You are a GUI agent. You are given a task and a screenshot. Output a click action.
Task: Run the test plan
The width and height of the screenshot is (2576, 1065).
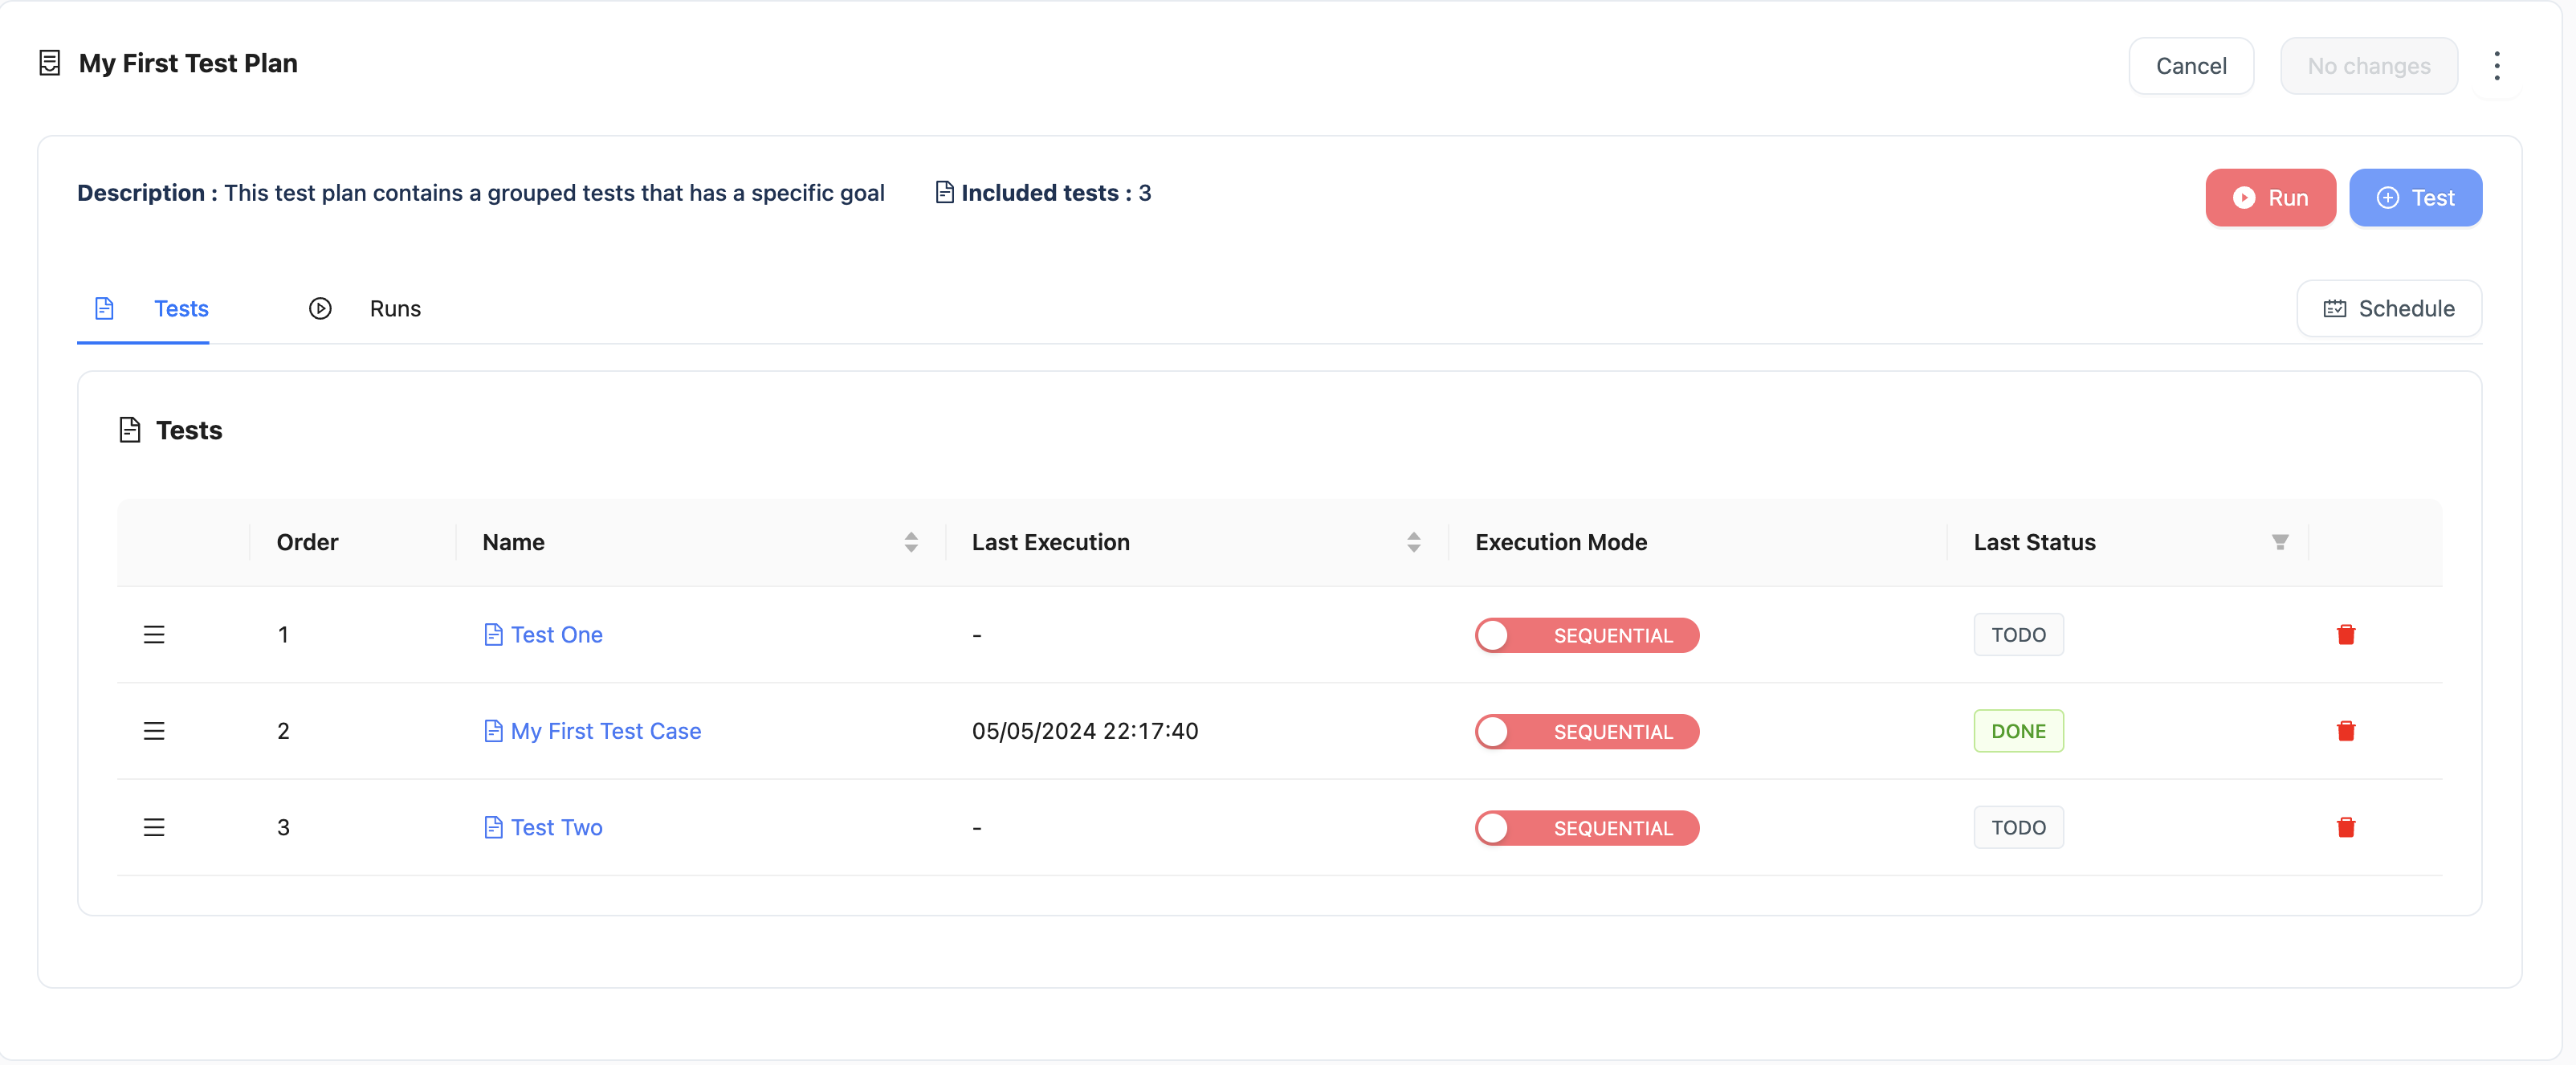pos(2270,198)
